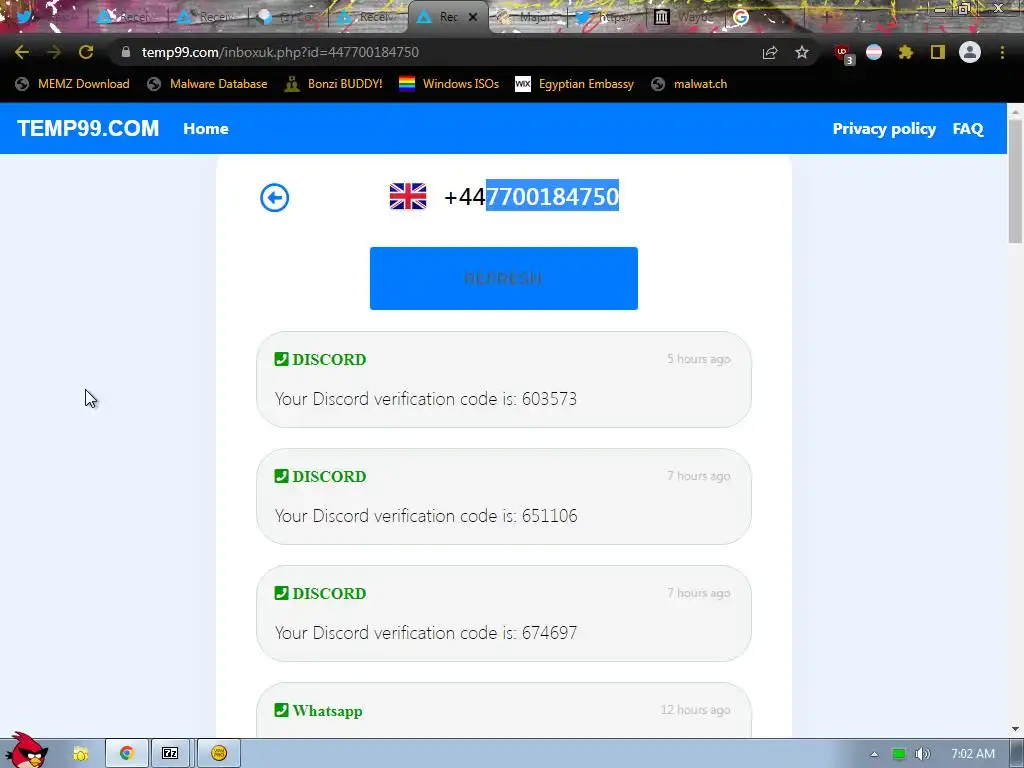Click the TEMP99.COM site logo
The image size is (1024, 768).
88,129
